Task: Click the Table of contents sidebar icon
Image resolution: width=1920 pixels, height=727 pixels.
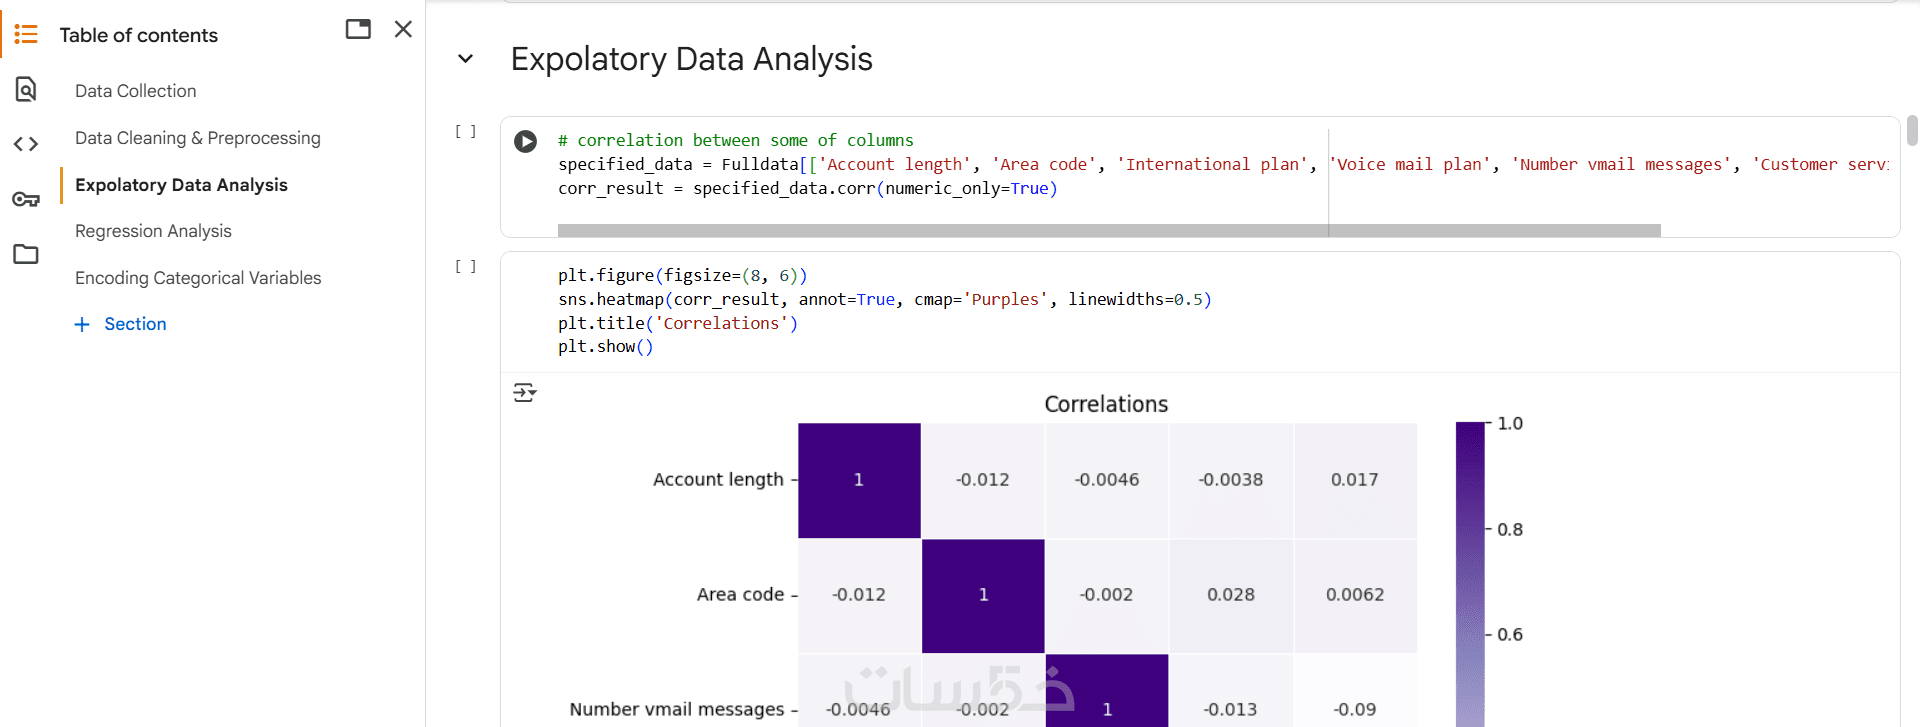Action: point(26,35)
